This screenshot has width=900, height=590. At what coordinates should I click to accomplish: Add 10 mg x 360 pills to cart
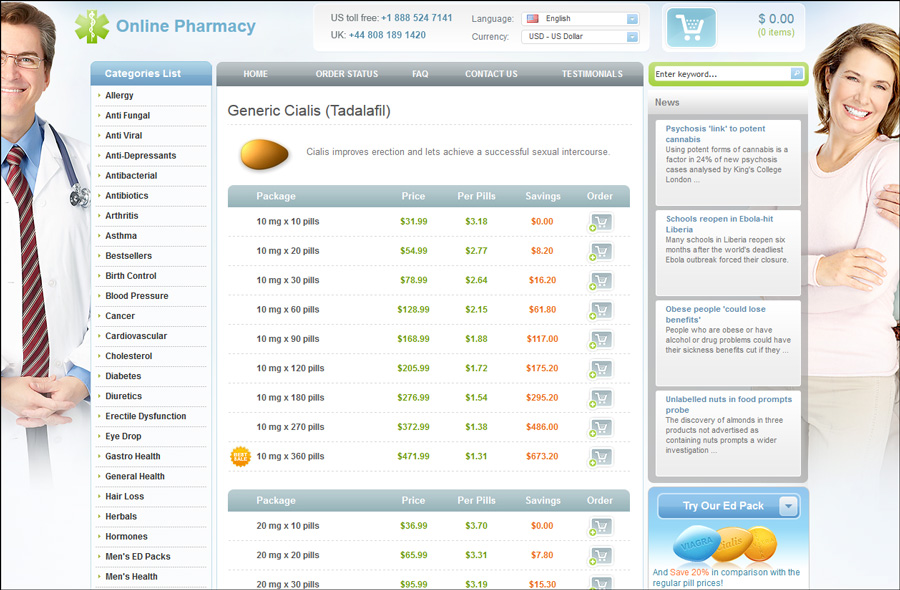tap(601, 457)
